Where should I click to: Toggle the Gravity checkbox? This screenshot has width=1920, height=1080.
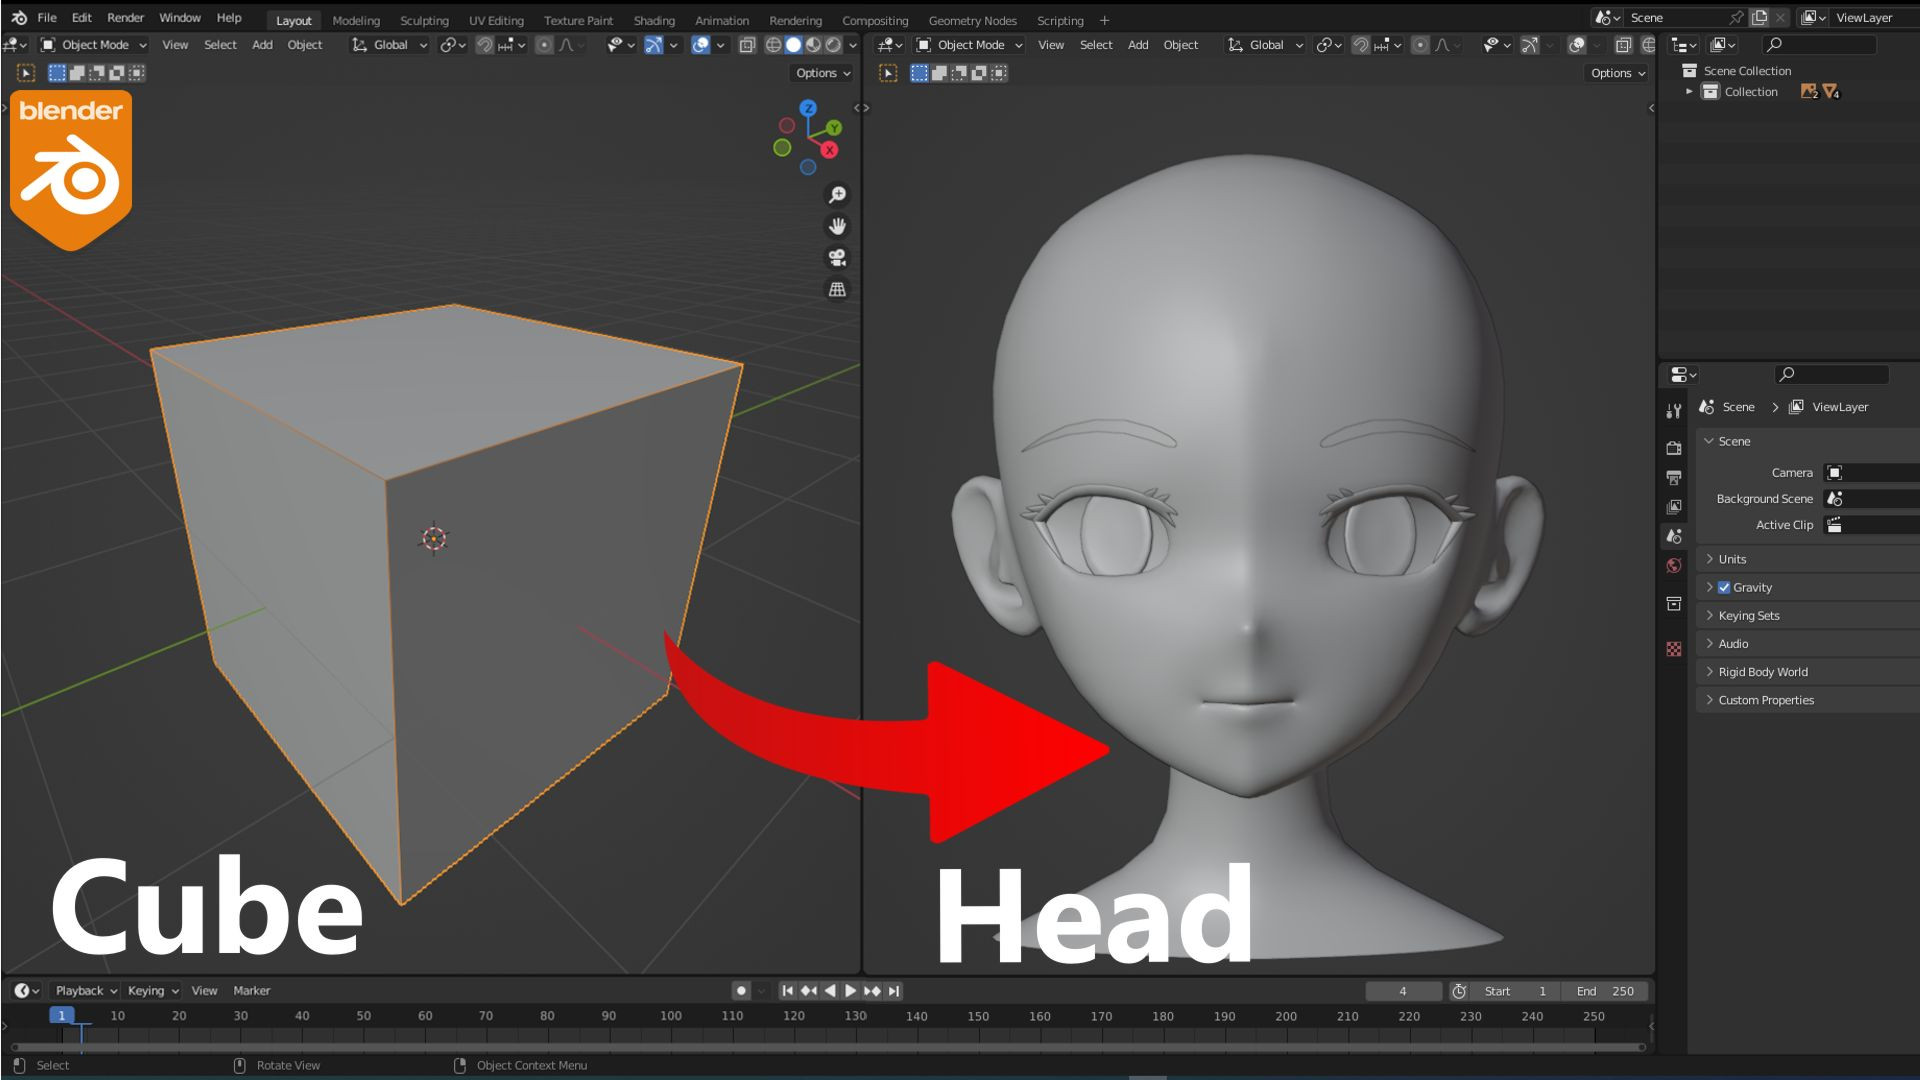click(1724, 588)
